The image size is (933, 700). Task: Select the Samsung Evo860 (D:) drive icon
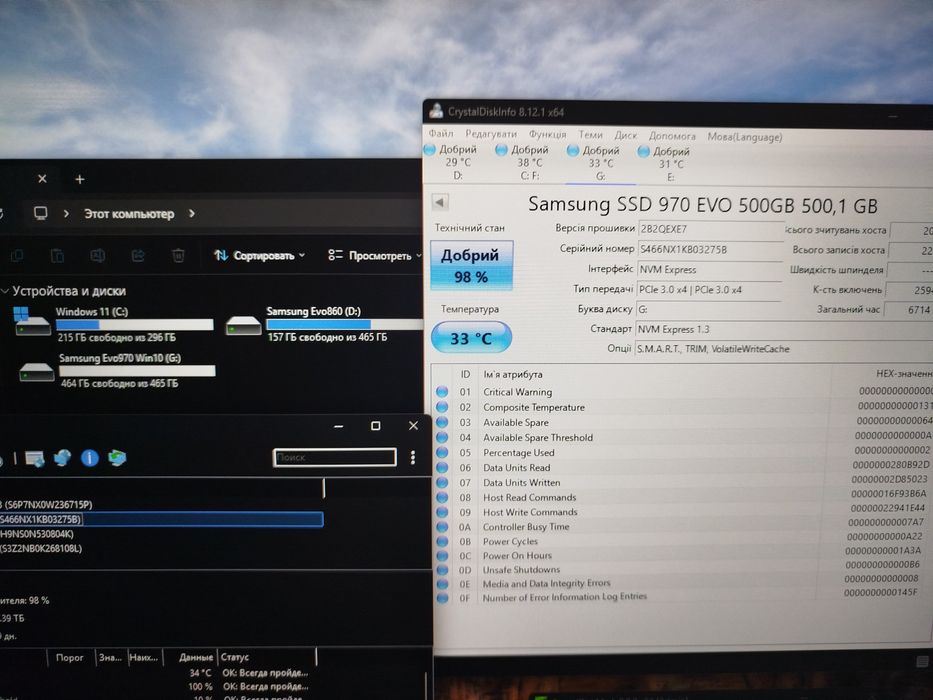(x=243, y=326)
